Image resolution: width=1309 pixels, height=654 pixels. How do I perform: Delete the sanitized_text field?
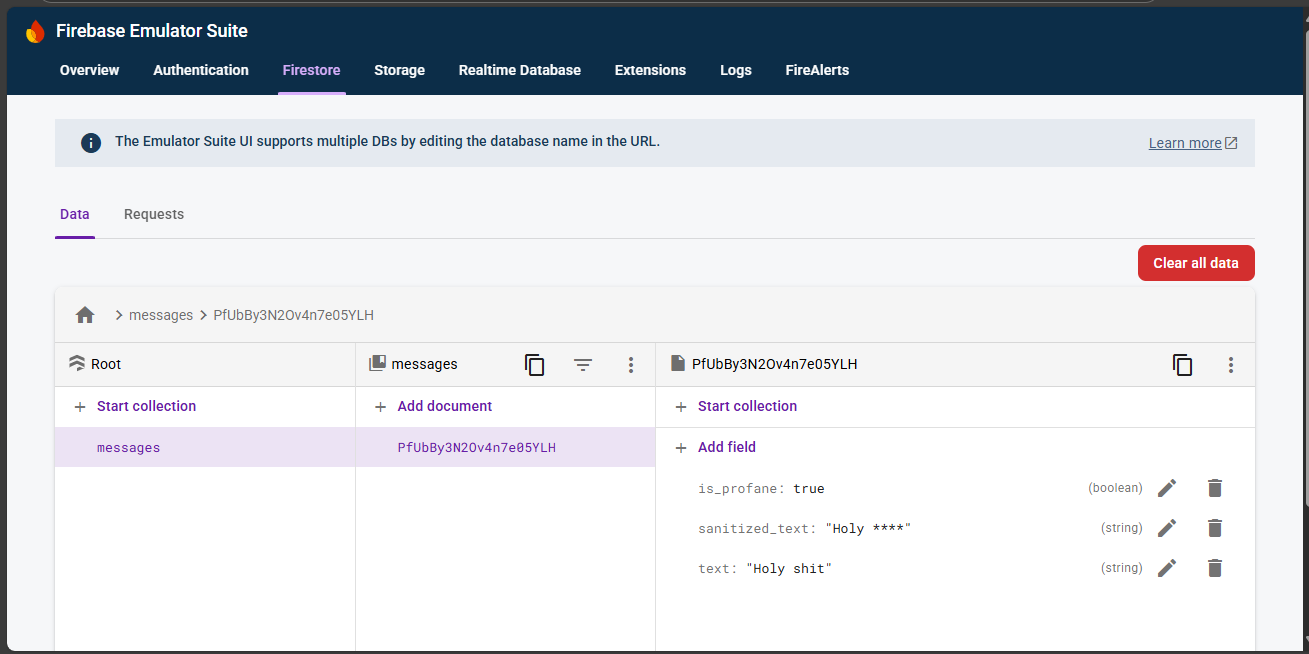pos(1215,528)
